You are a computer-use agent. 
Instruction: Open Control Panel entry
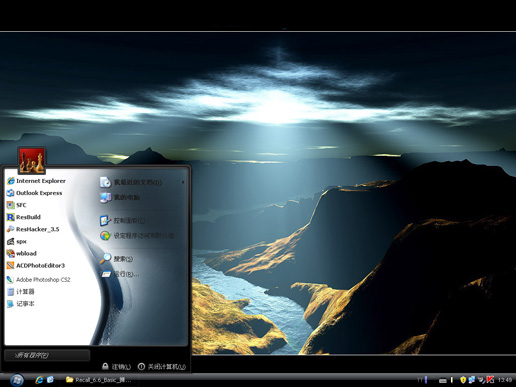(122, 220)
